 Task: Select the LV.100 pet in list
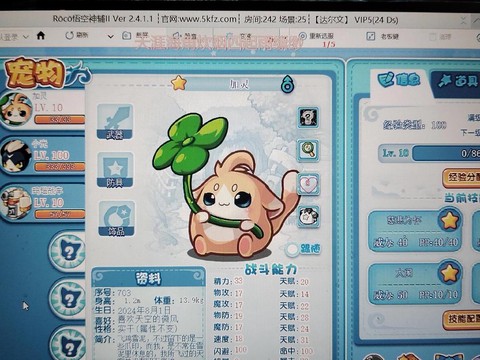click(x=42, y=156)
